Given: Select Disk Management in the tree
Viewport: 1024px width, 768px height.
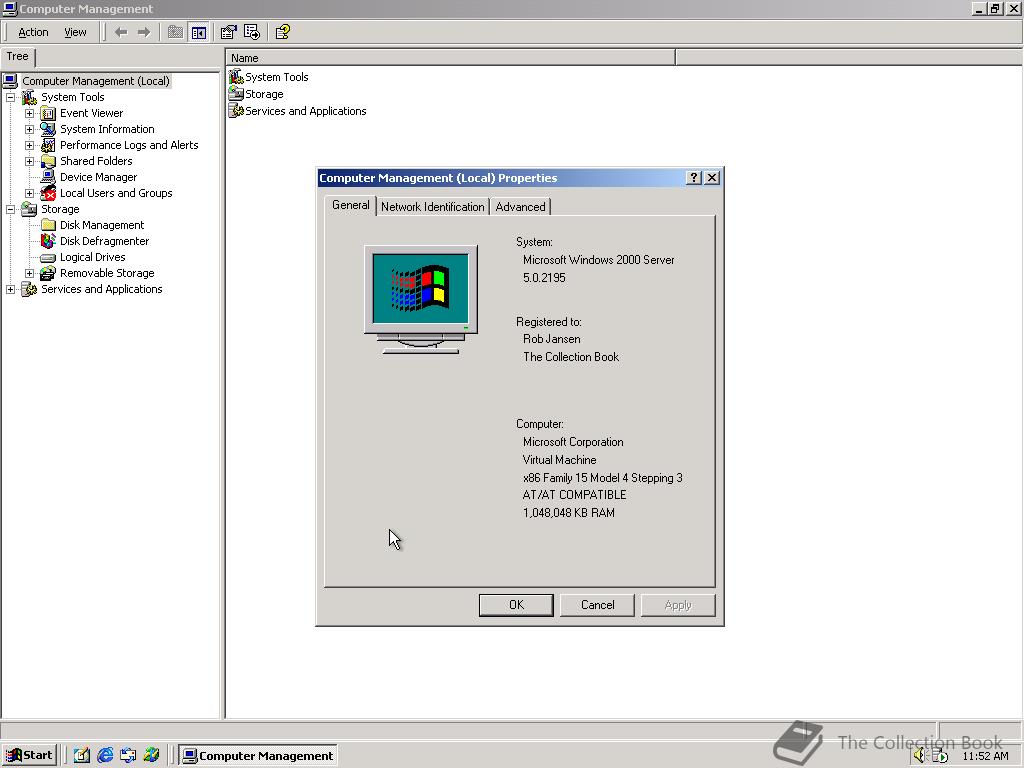Looking at the screenshot, I should [x=102, y=225].
